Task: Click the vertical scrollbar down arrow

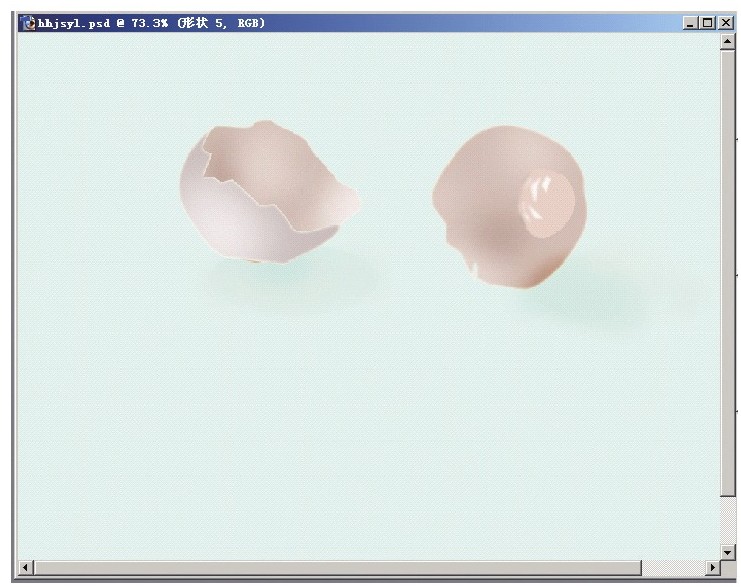Action: [727, 552]
